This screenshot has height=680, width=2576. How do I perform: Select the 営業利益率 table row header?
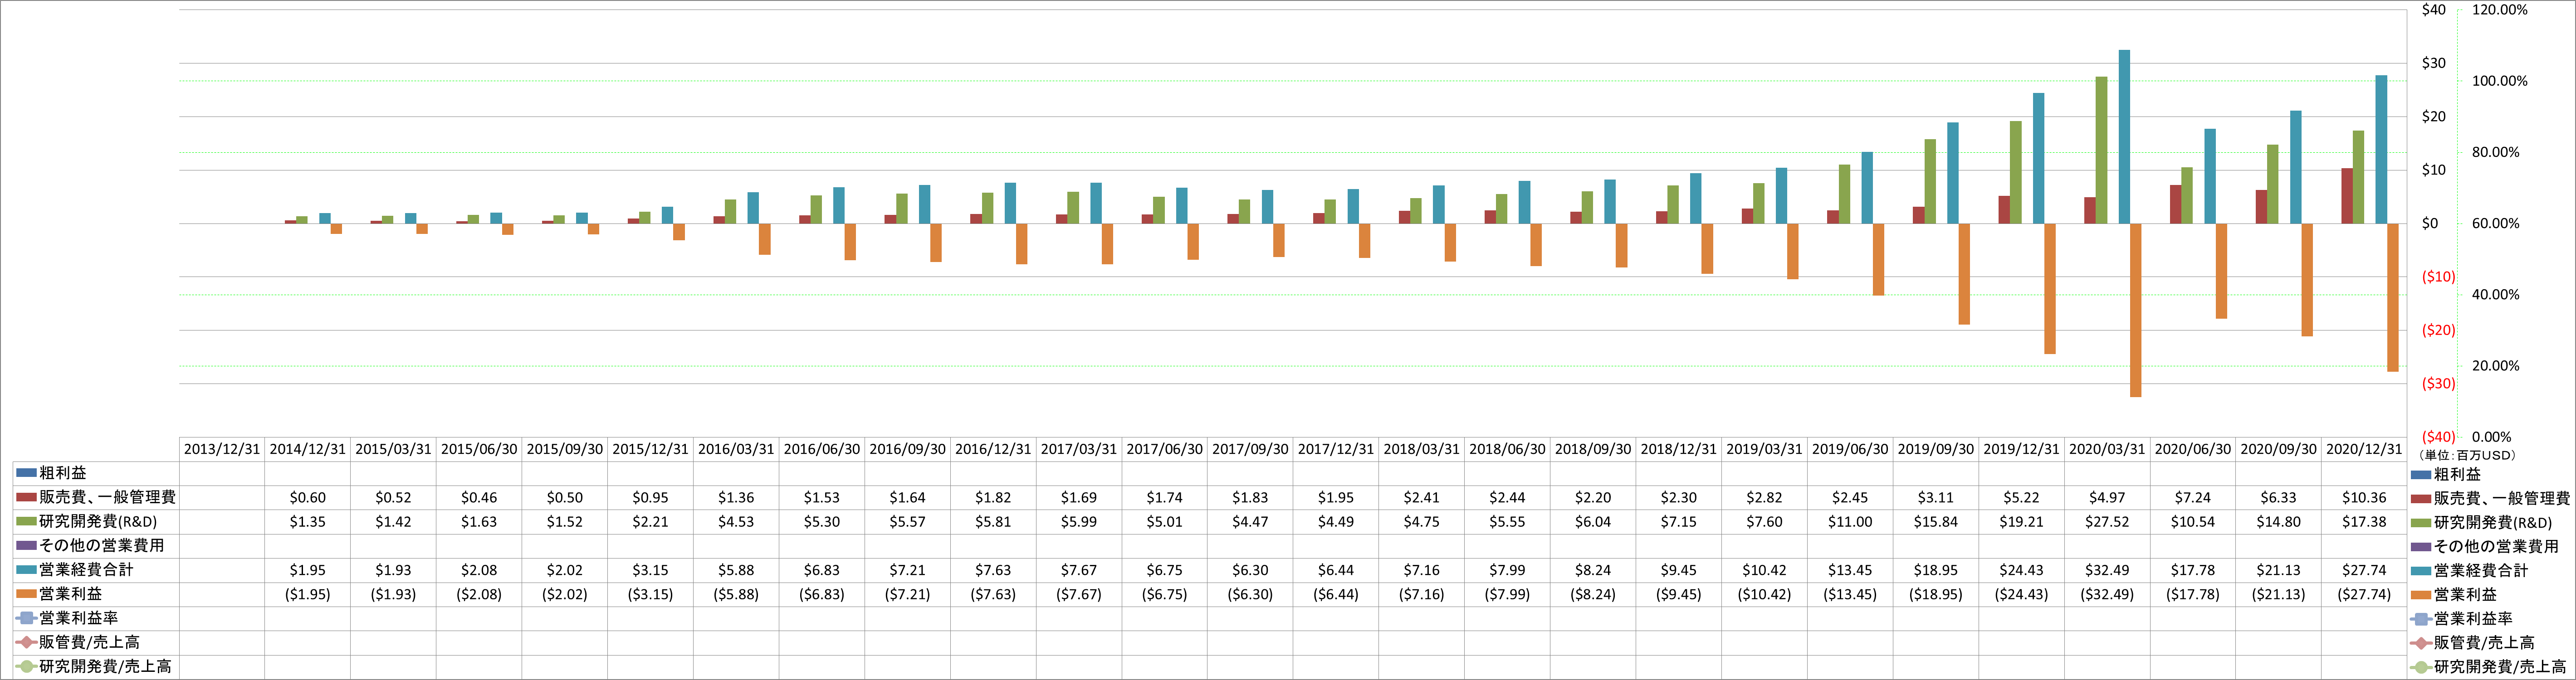[96, 618]
